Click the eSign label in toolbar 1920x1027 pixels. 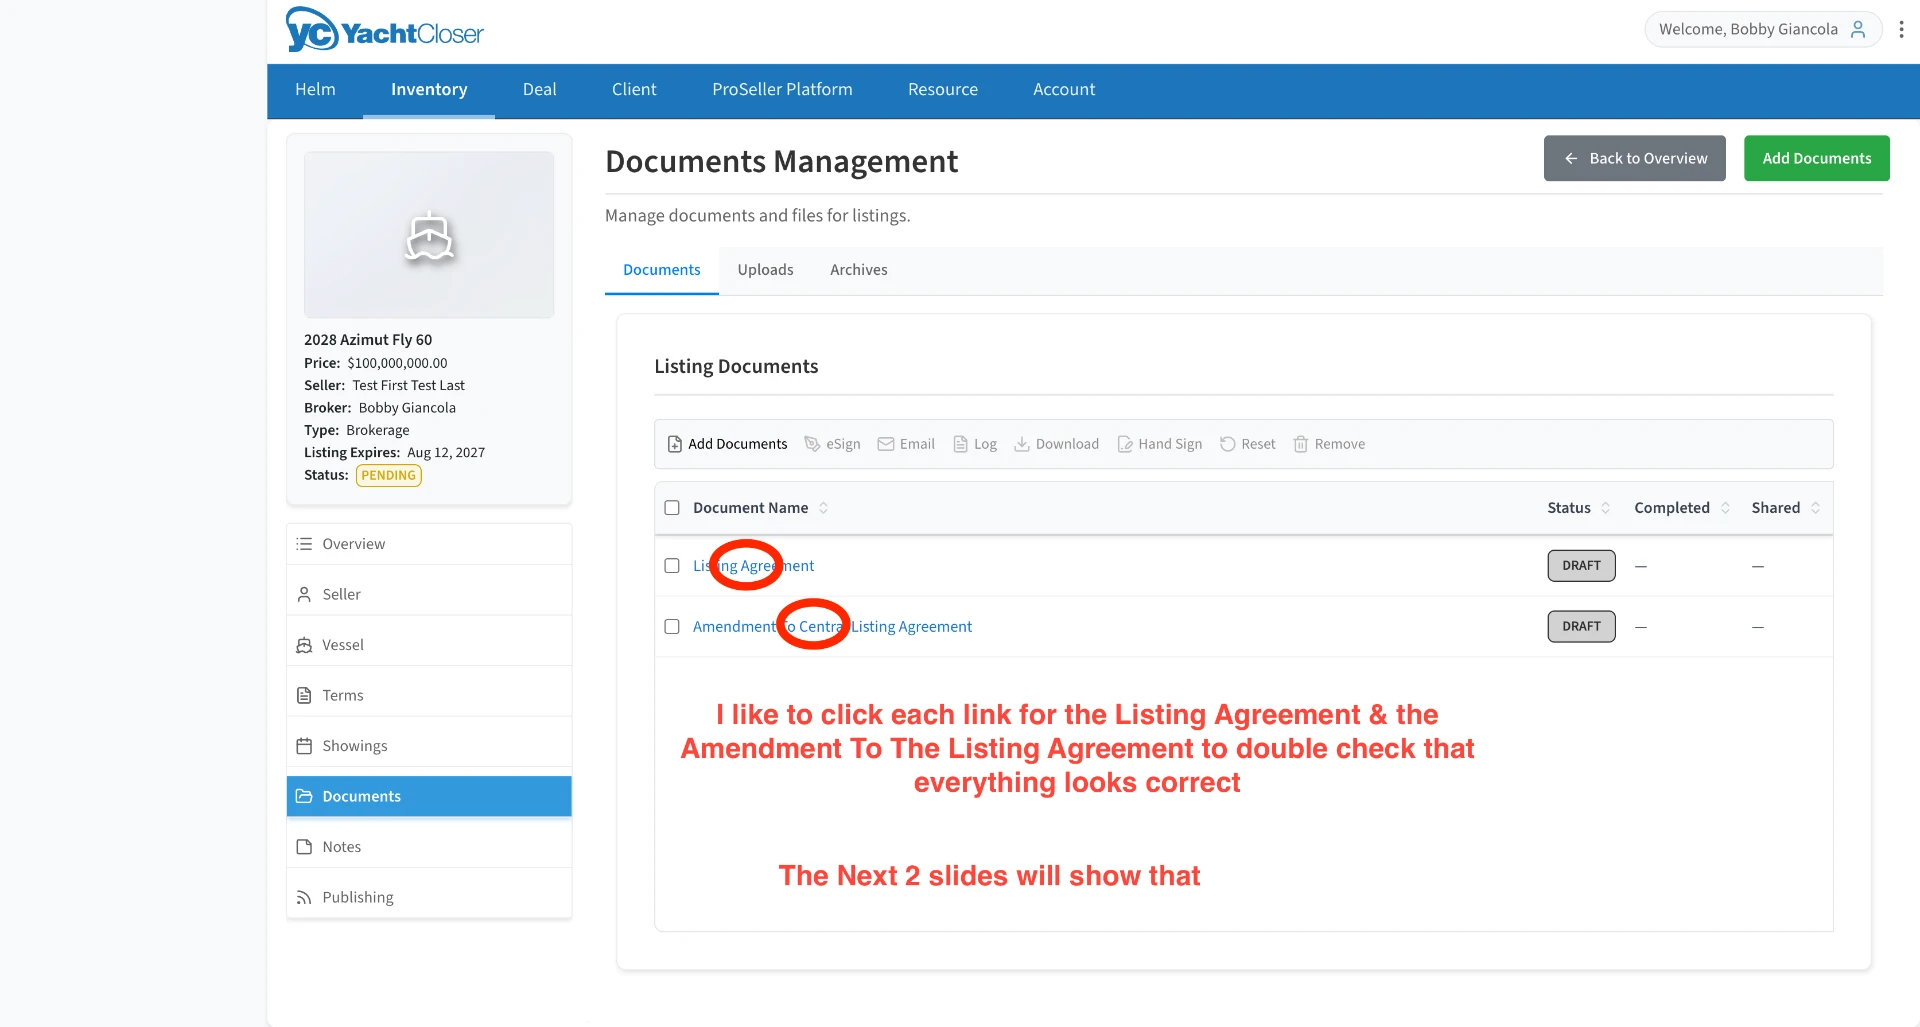click(843, 444)
